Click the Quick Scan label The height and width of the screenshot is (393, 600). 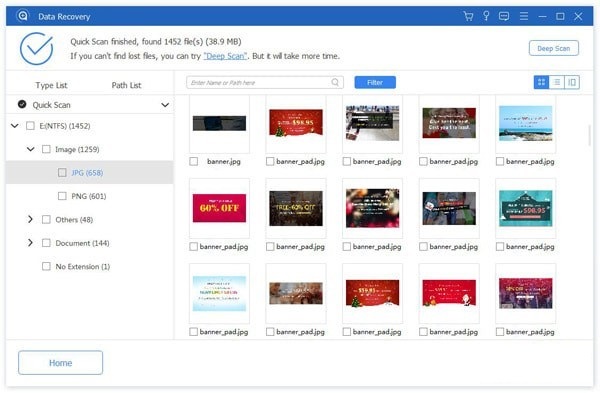tap(51, 105)
